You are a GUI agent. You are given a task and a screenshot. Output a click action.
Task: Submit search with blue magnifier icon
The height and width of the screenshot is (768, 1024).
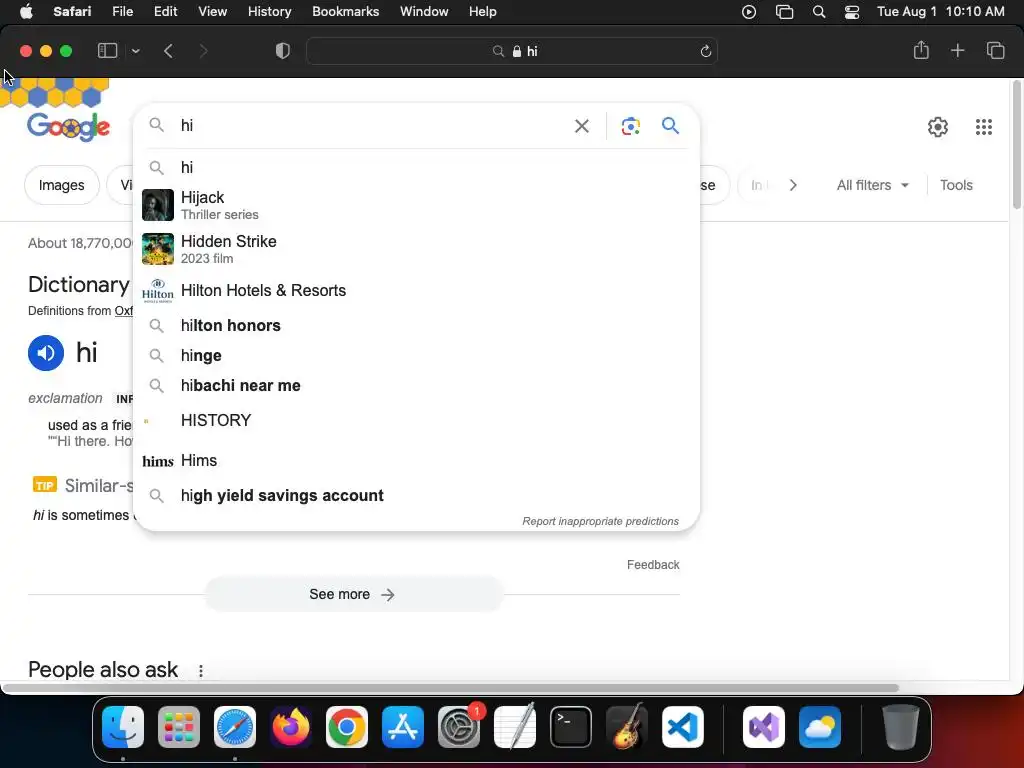tap(671, 125)
